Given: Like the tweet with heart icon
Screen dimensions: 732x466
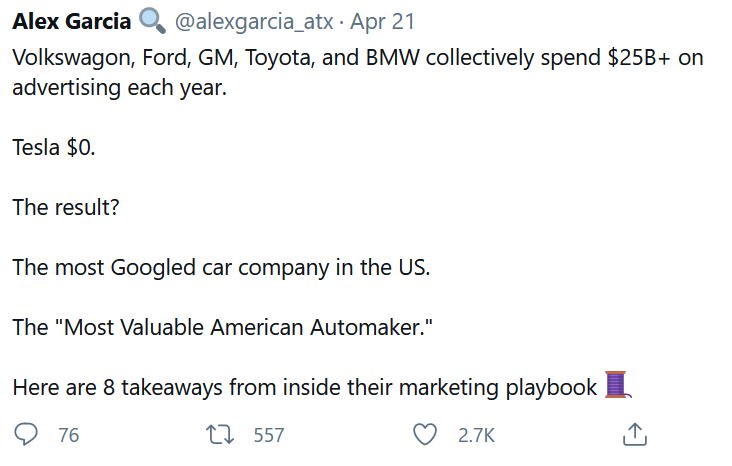Looking at the screenshot, I should coord(426,435).
